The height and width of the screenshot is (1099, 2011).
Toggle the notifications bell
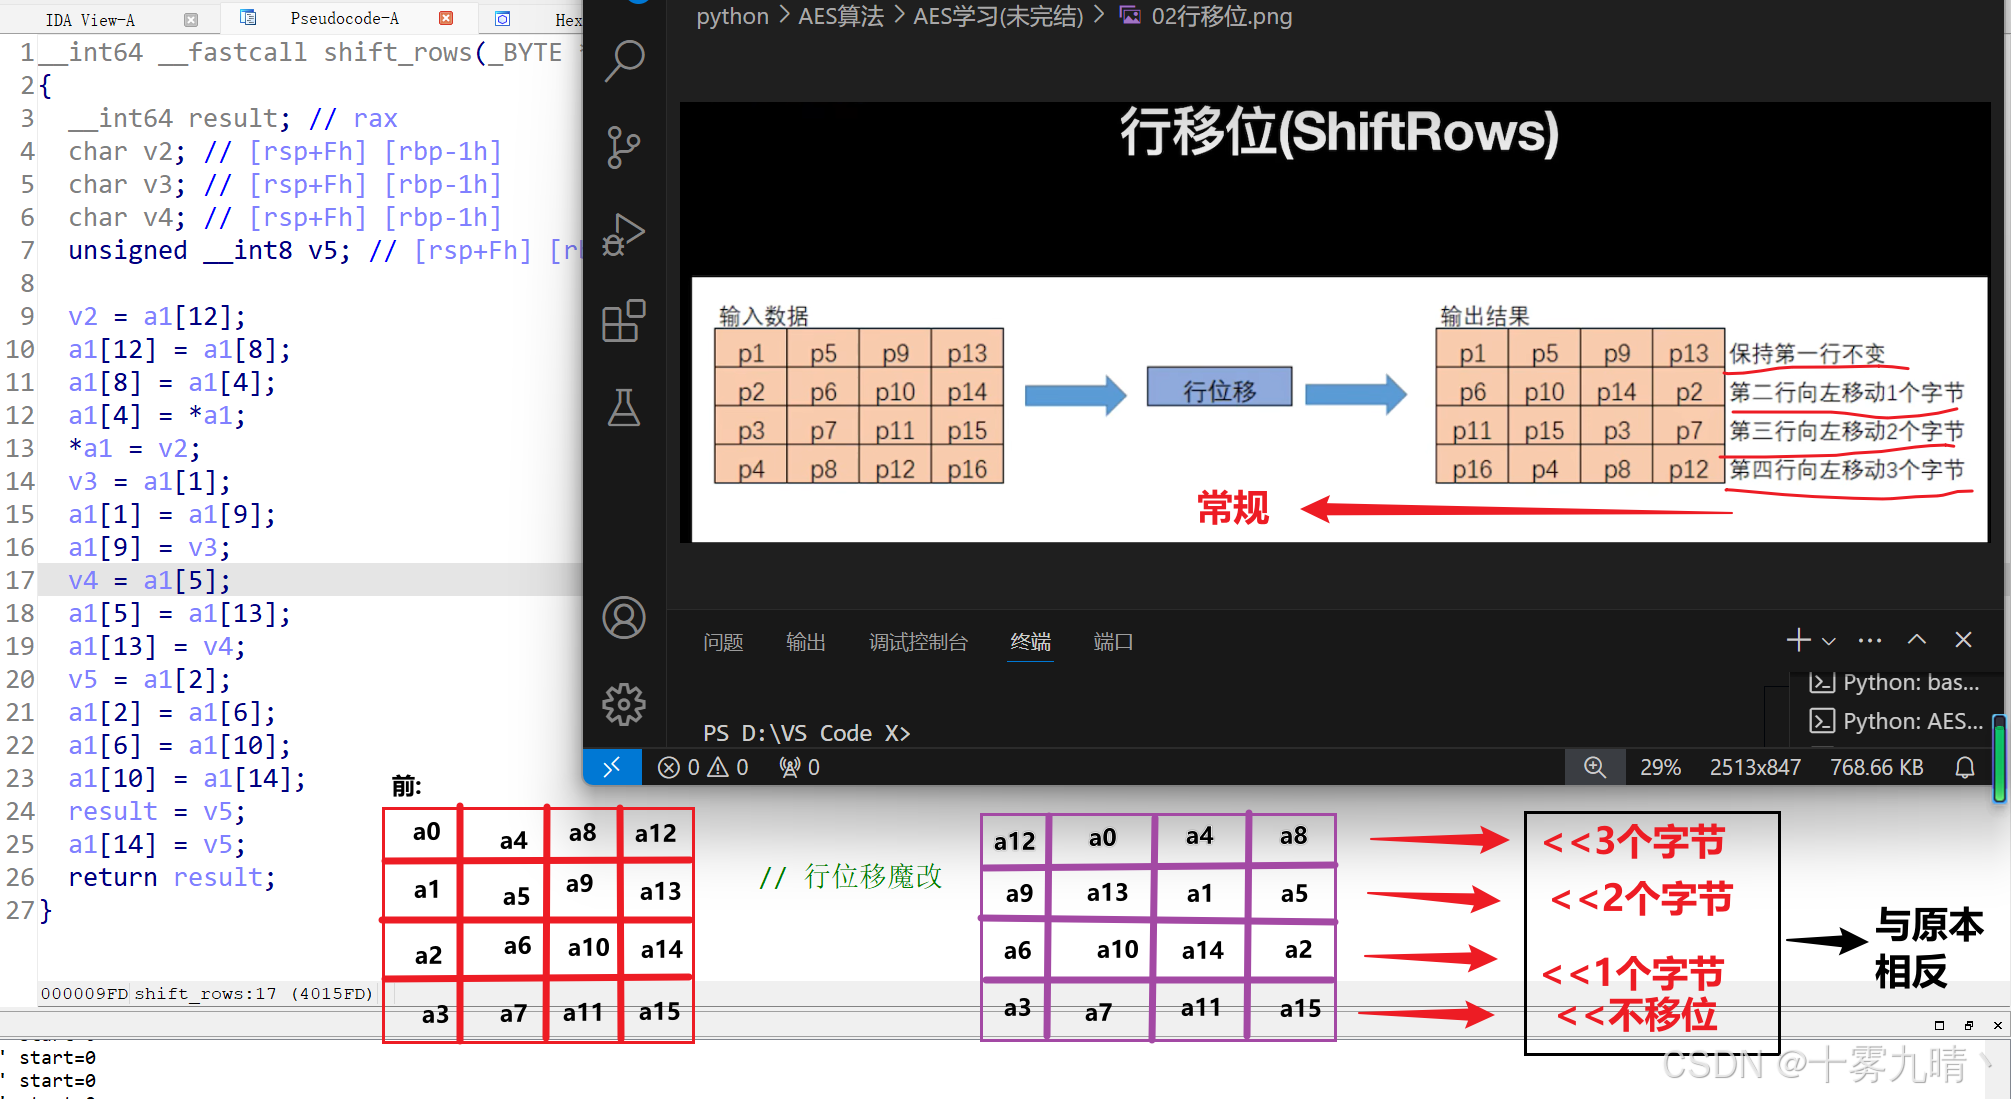click(x=1963, y=767)
